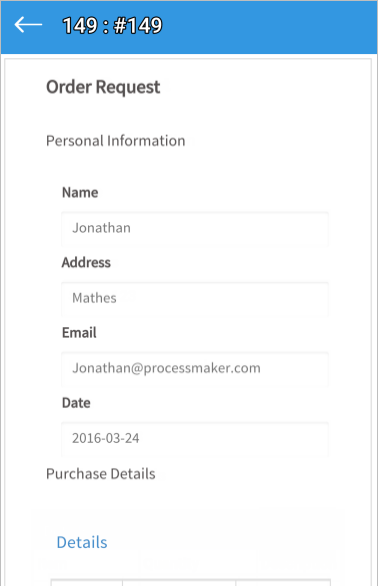Focus the Email field with Jonathan@processmaker.com
Screen dimensions: 378x586
(x=195, y=369)
